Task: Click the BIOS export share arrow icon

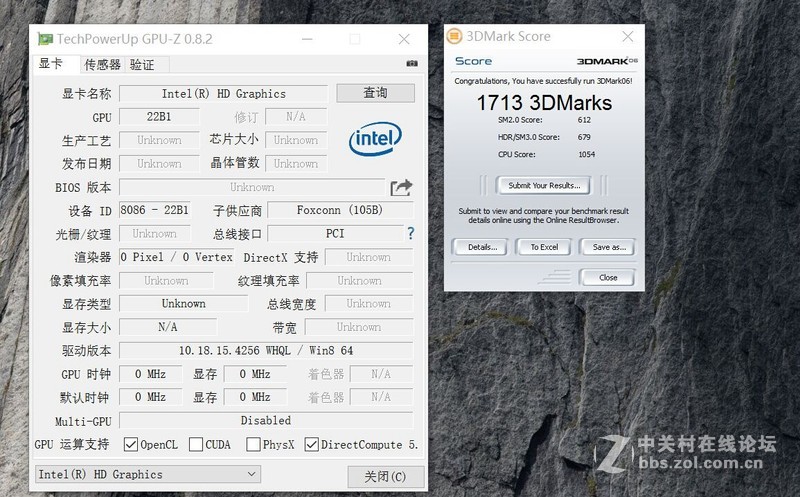Action: point(401,187)
